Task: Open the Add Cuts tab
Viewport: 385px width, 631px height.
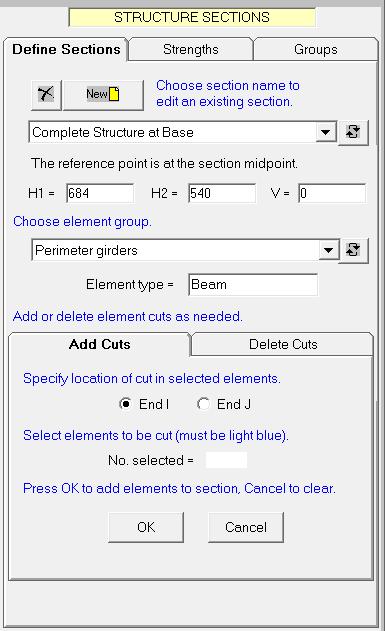Action: coord(99,344)
